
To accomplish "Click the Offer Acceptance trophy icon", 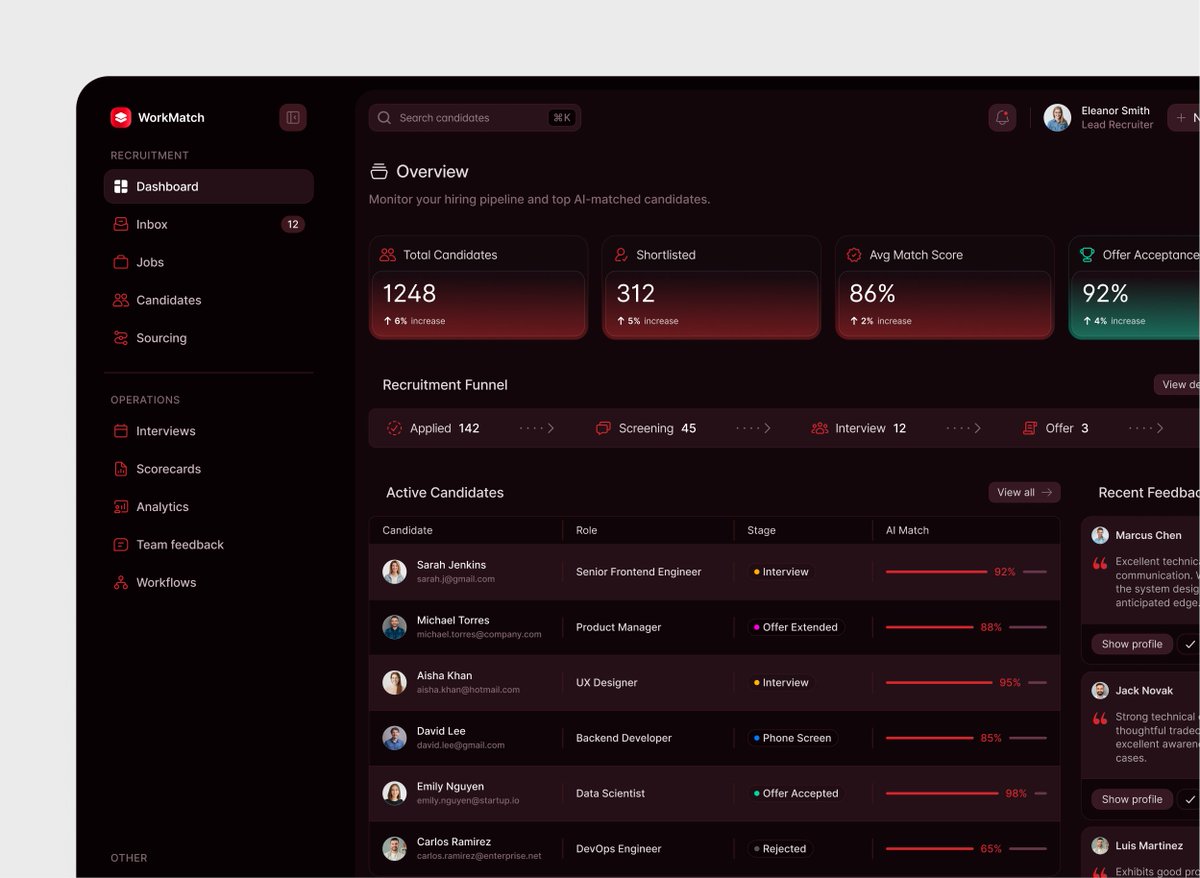I will (1087, 255).
